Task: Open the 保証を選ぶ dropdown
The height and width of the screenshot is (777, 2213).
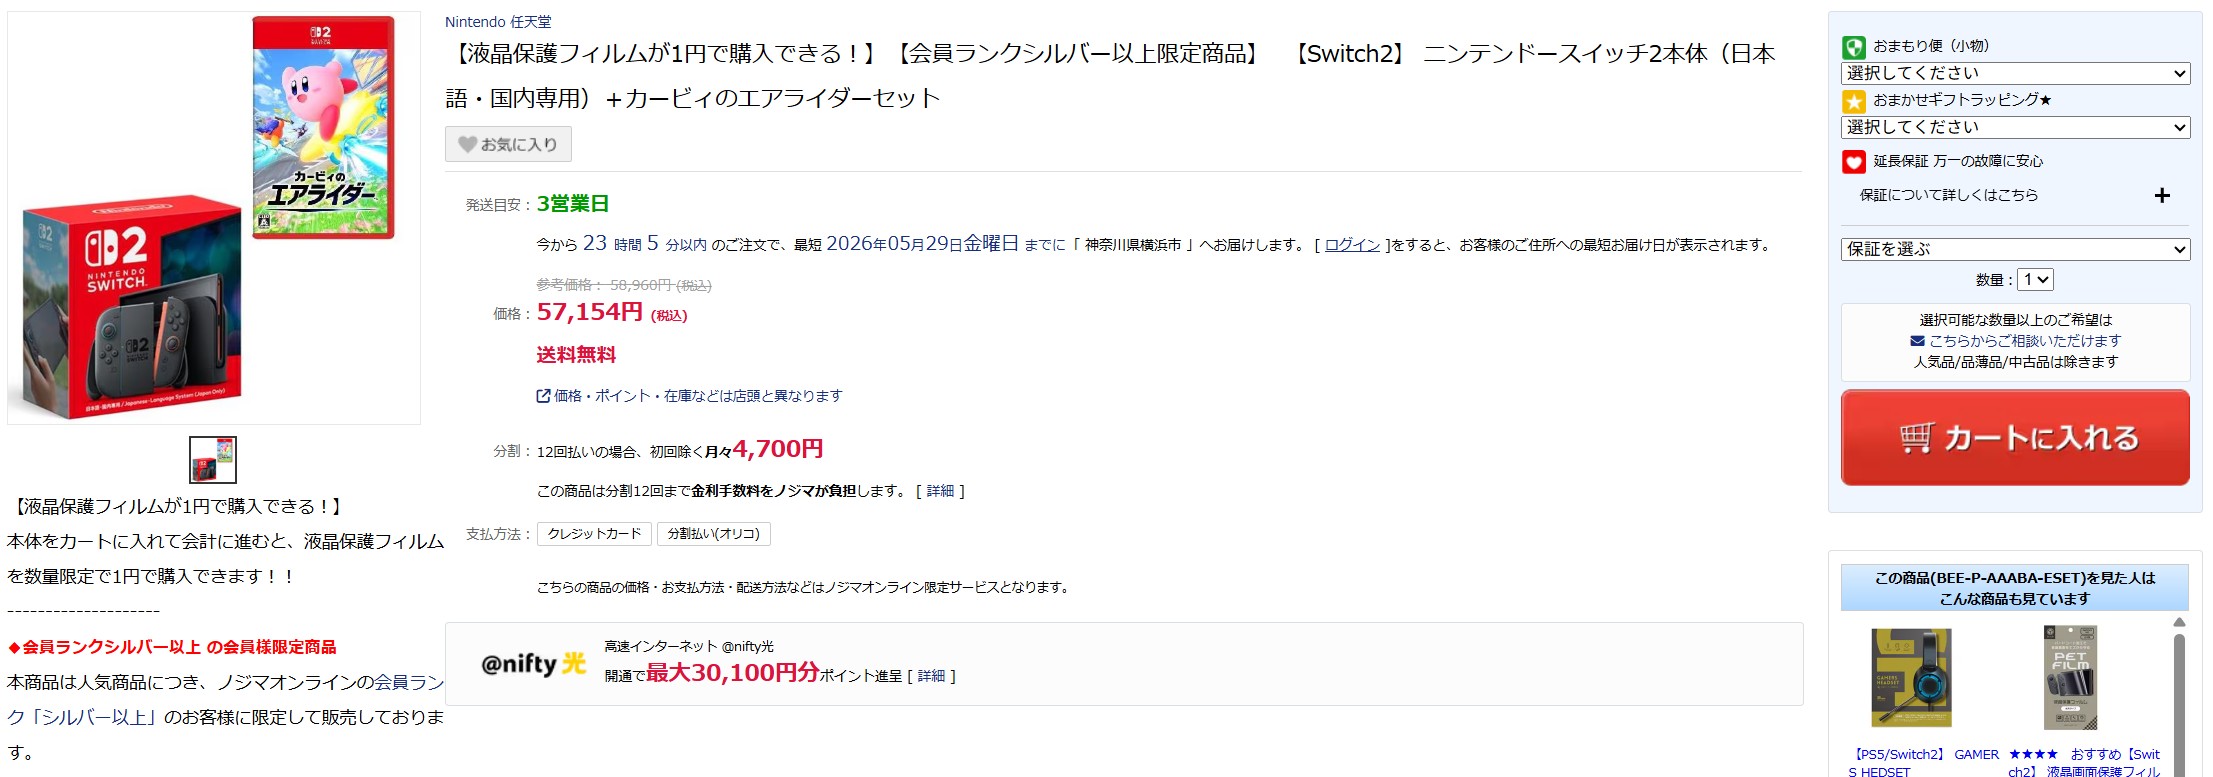Action: (2015, 250)
